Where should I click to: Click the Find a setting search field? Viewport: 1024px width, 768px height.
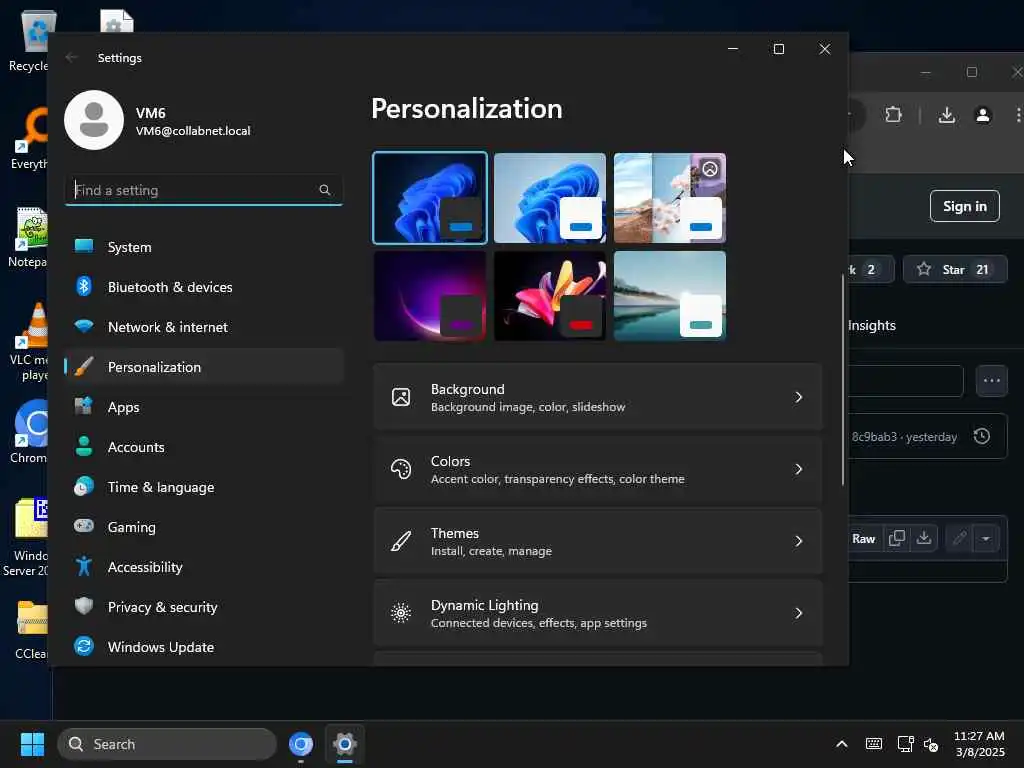tap(204, 190)
